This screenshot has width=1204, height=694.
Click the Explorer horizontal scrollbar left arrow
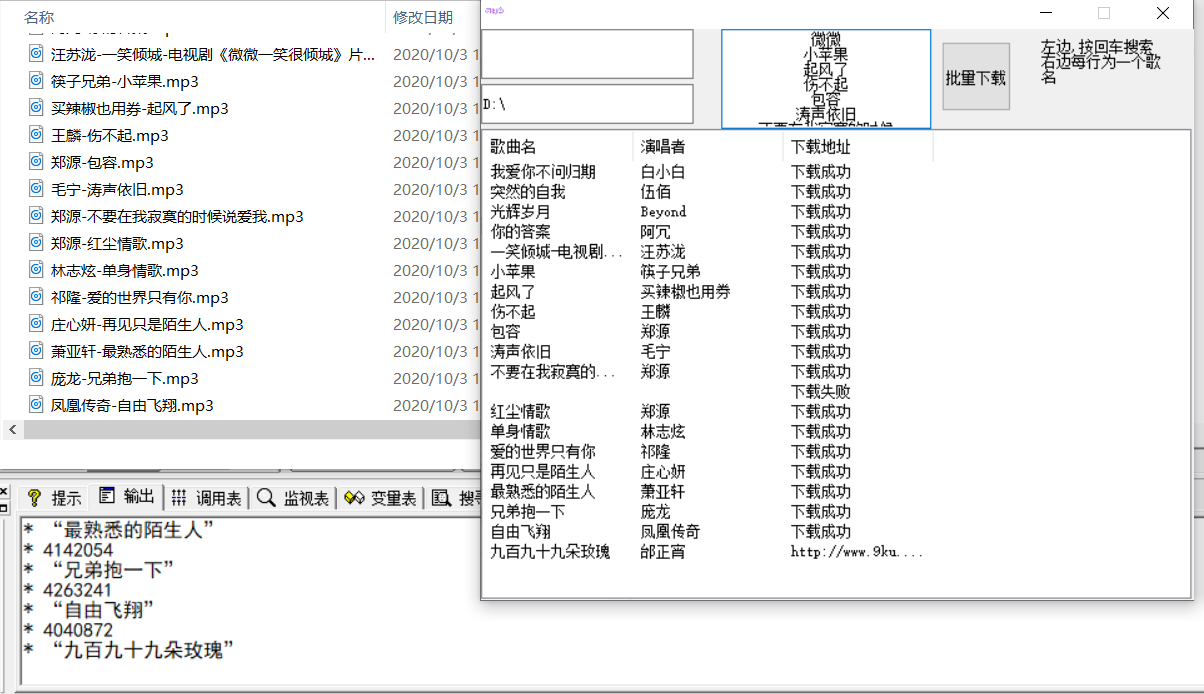click(12, 429)
